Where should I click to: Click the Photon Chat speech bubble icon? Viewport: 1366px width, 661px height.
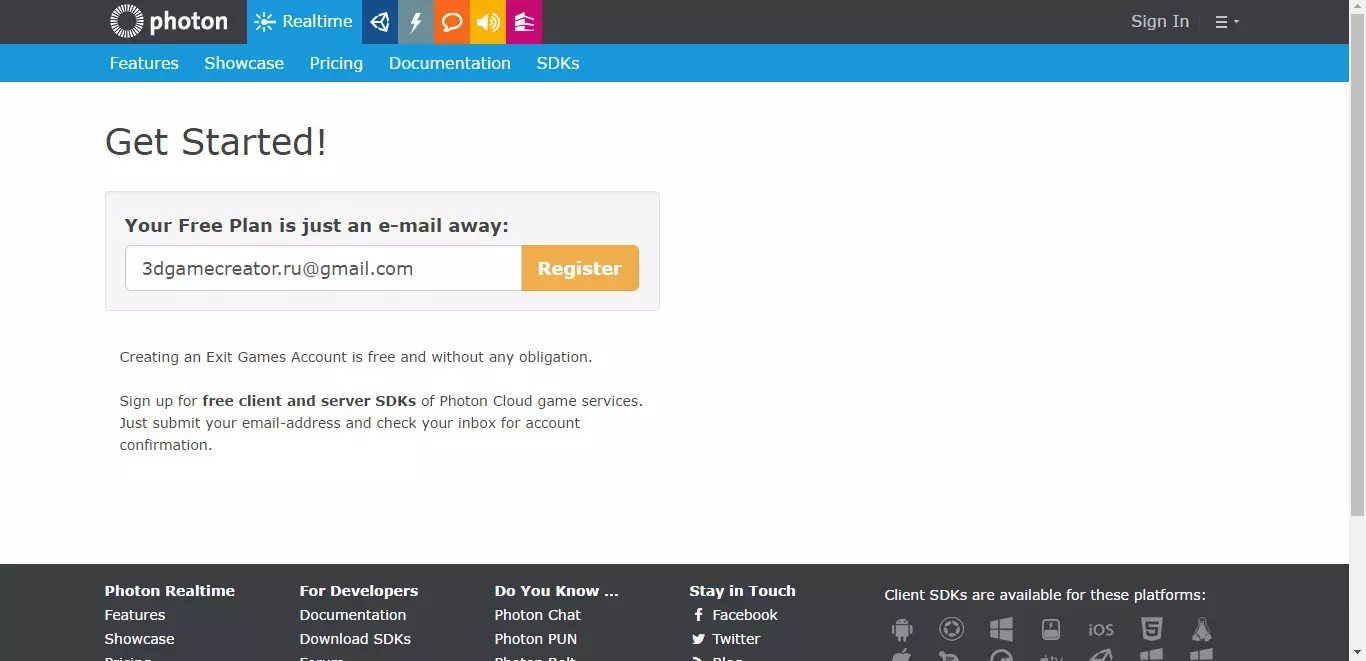(451, 21)
